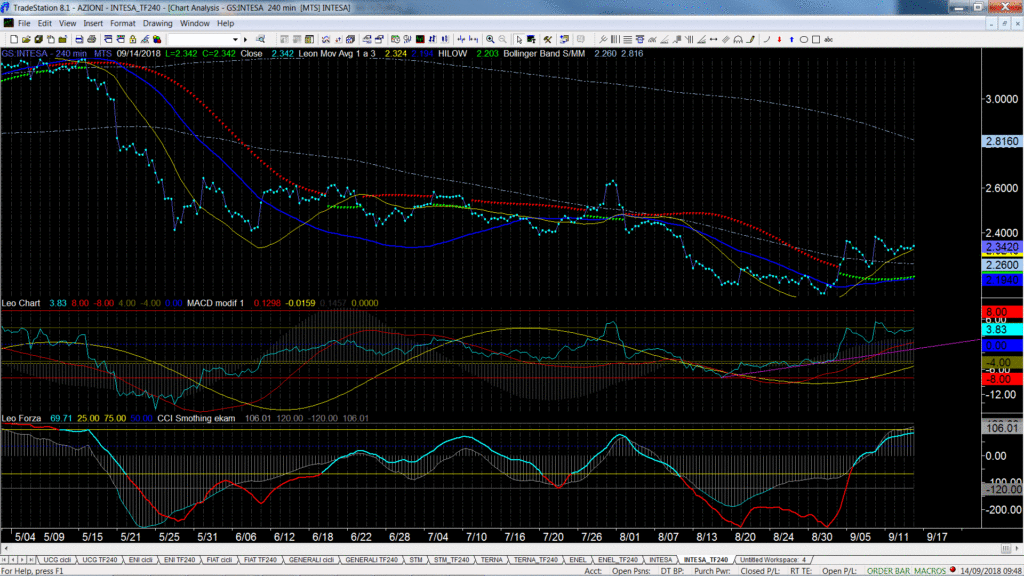Click the HILOW indicator label

click(x=453, y=54)
